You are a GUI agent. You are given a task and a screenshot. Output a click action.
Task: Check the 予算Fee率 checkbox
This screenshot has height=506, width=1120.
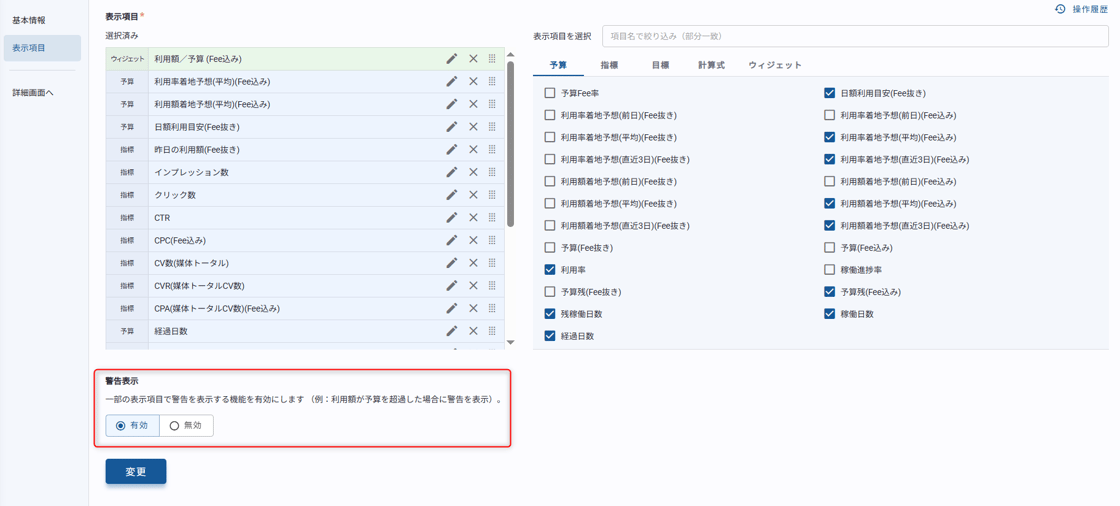click(550, 93)
